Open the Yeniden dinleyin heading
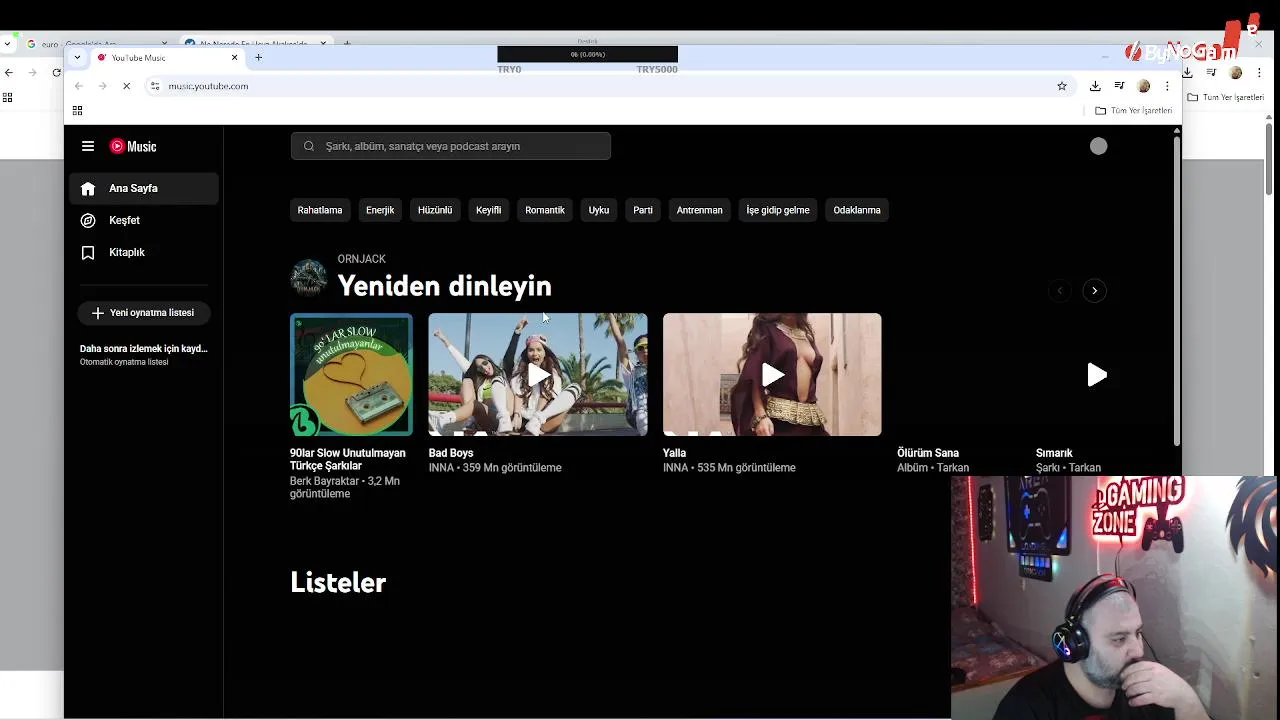The width and height of the screenshot is (1280, 720). click(444, 286)
